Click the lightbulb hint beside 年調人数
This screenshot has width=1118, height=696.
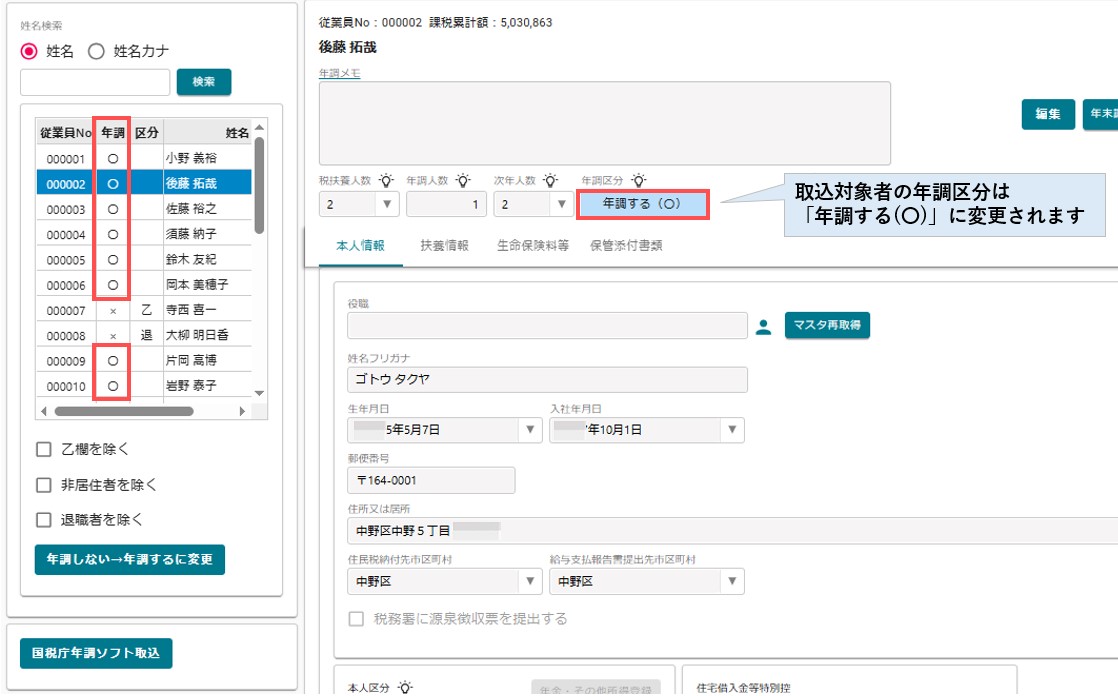(463, 180)
